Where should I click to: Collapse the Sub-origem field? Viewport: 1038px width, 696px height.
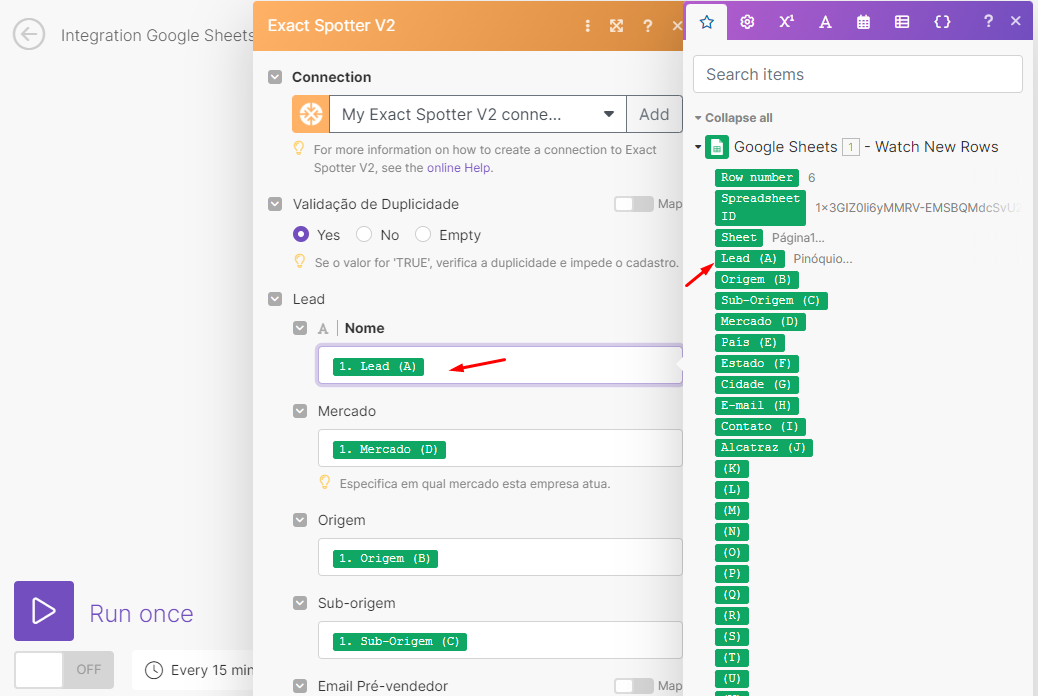(x=300, y=603)
